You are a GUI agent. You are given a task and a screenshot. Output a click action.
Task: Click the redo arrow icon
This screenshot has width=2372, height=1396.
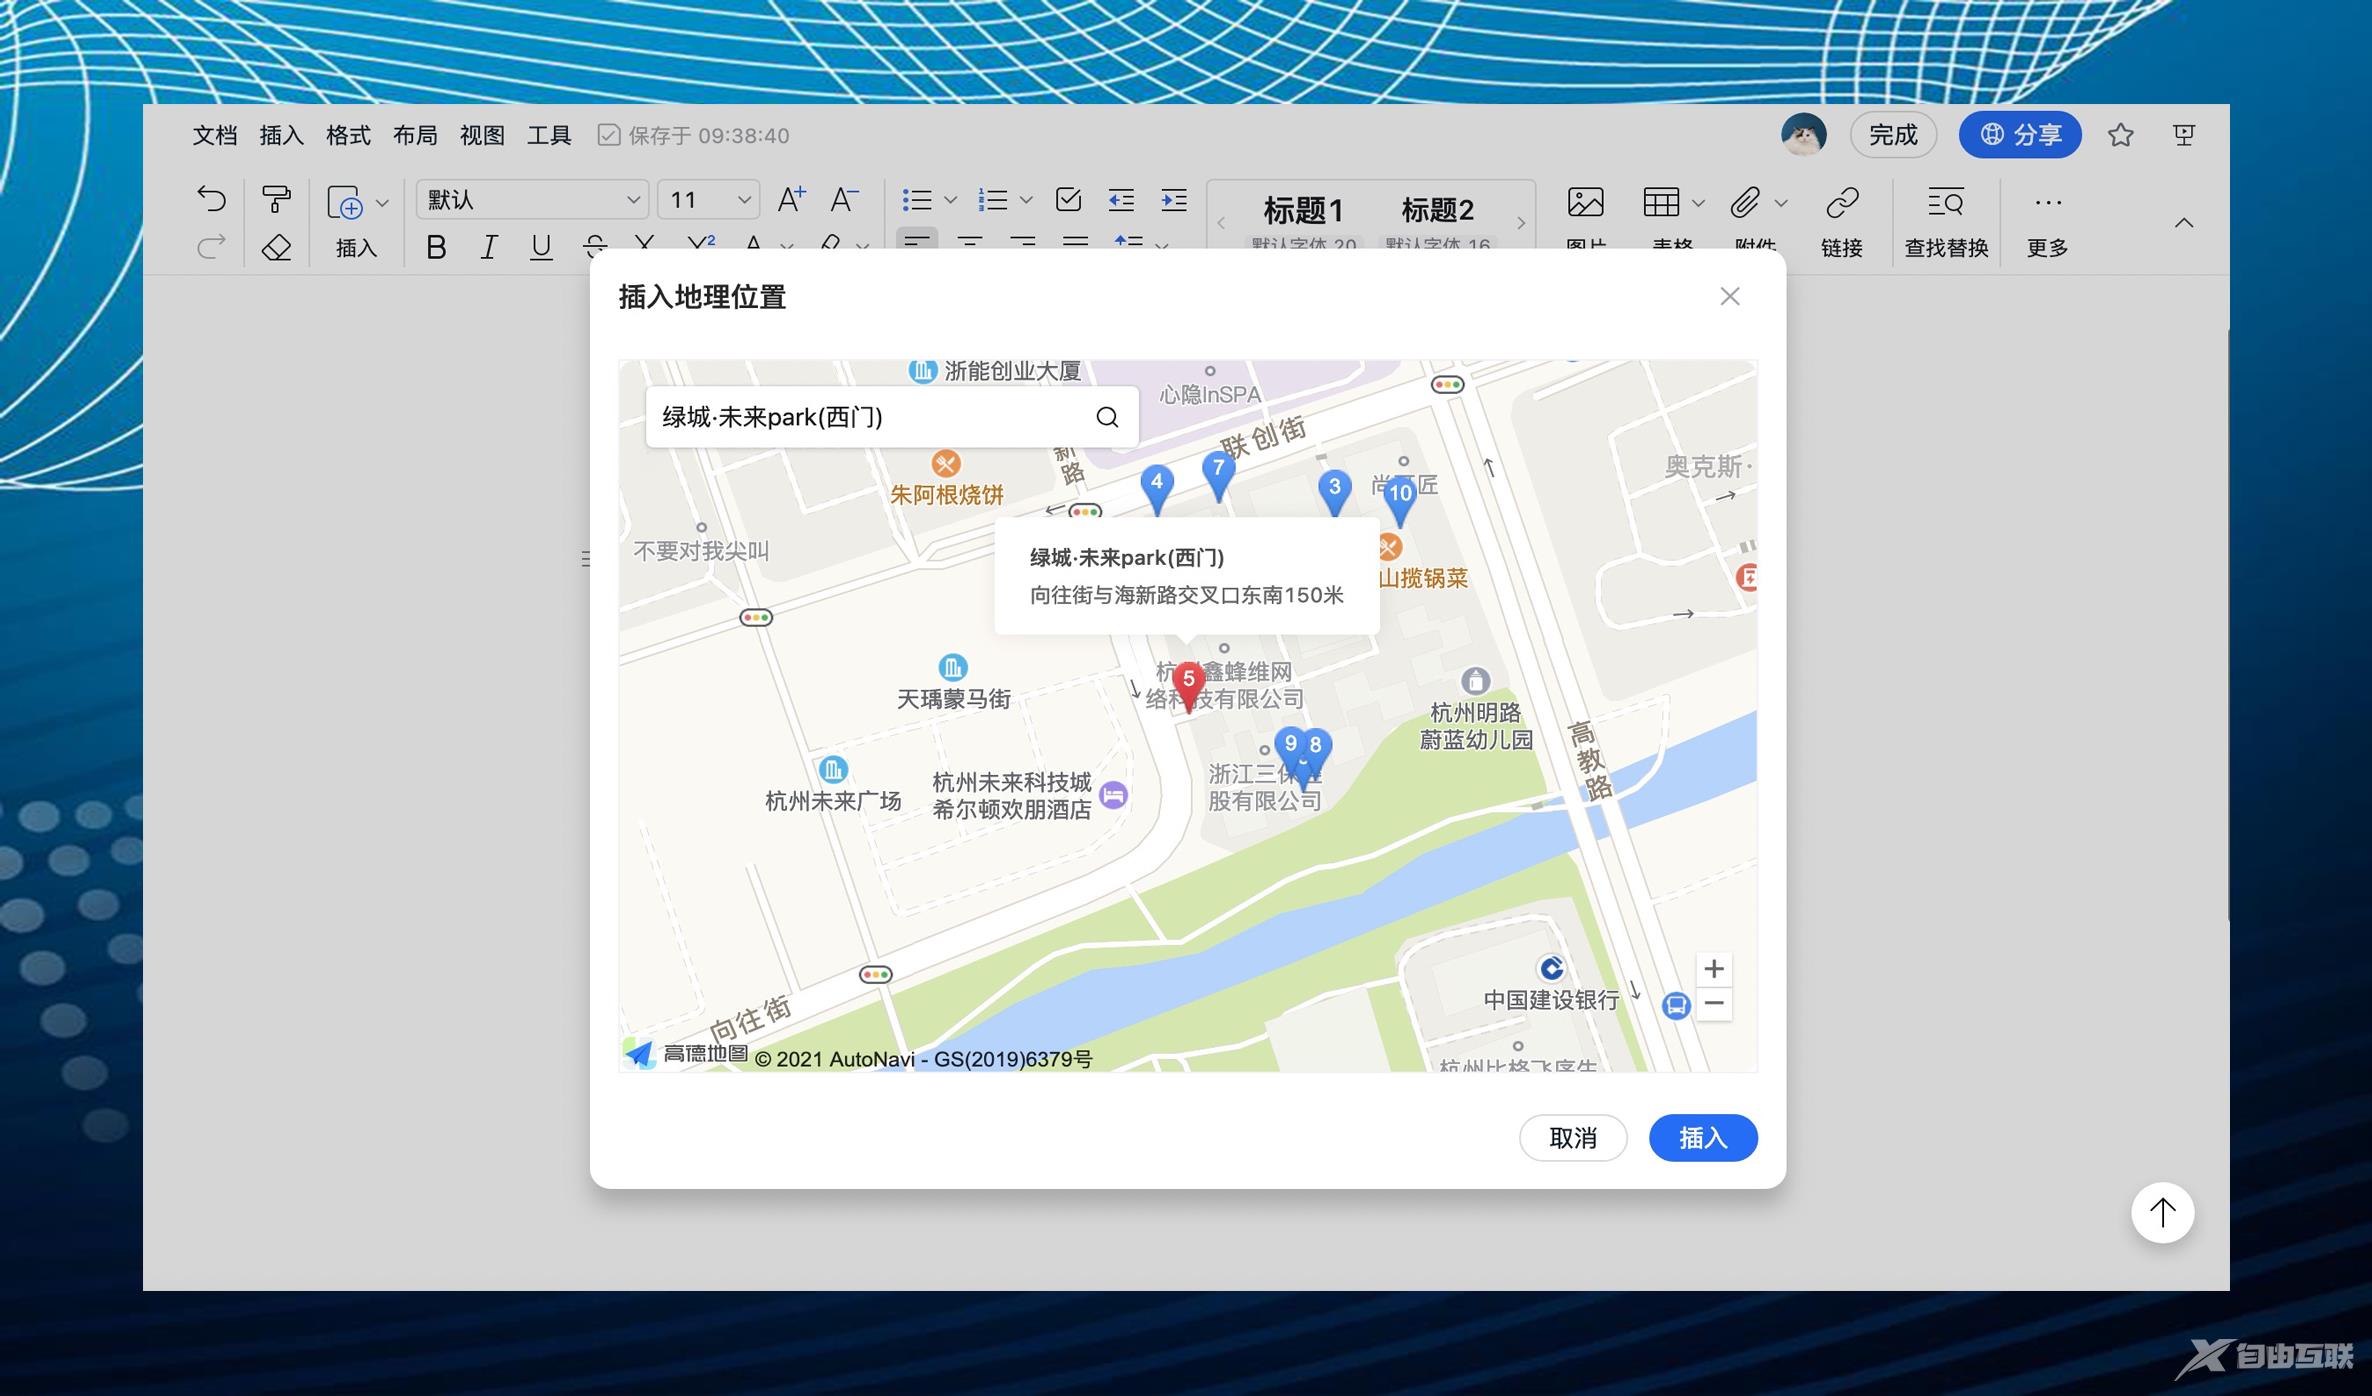click(211, 246)
